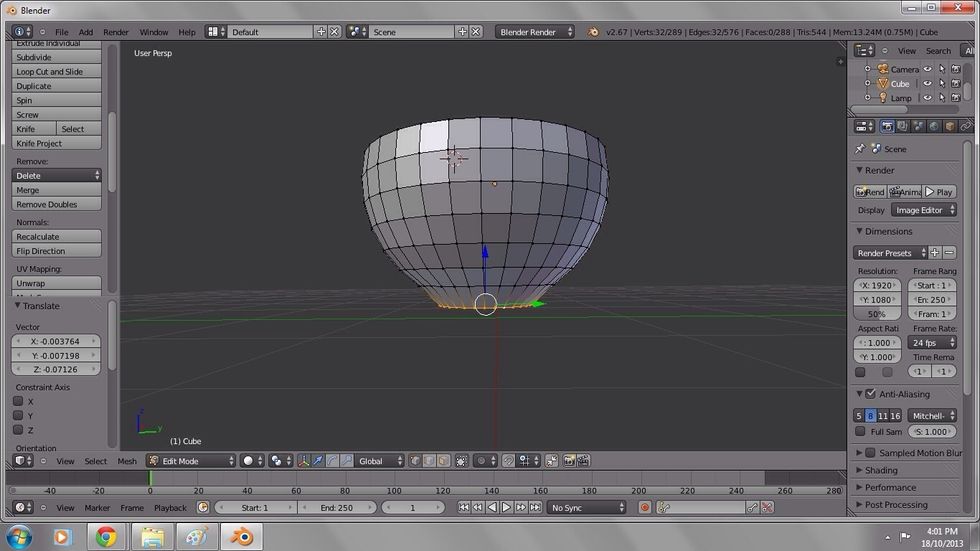Toggle the Anti-Aliasing checkbox
This screenshot has height=551, width=980.
click(871, 394)
